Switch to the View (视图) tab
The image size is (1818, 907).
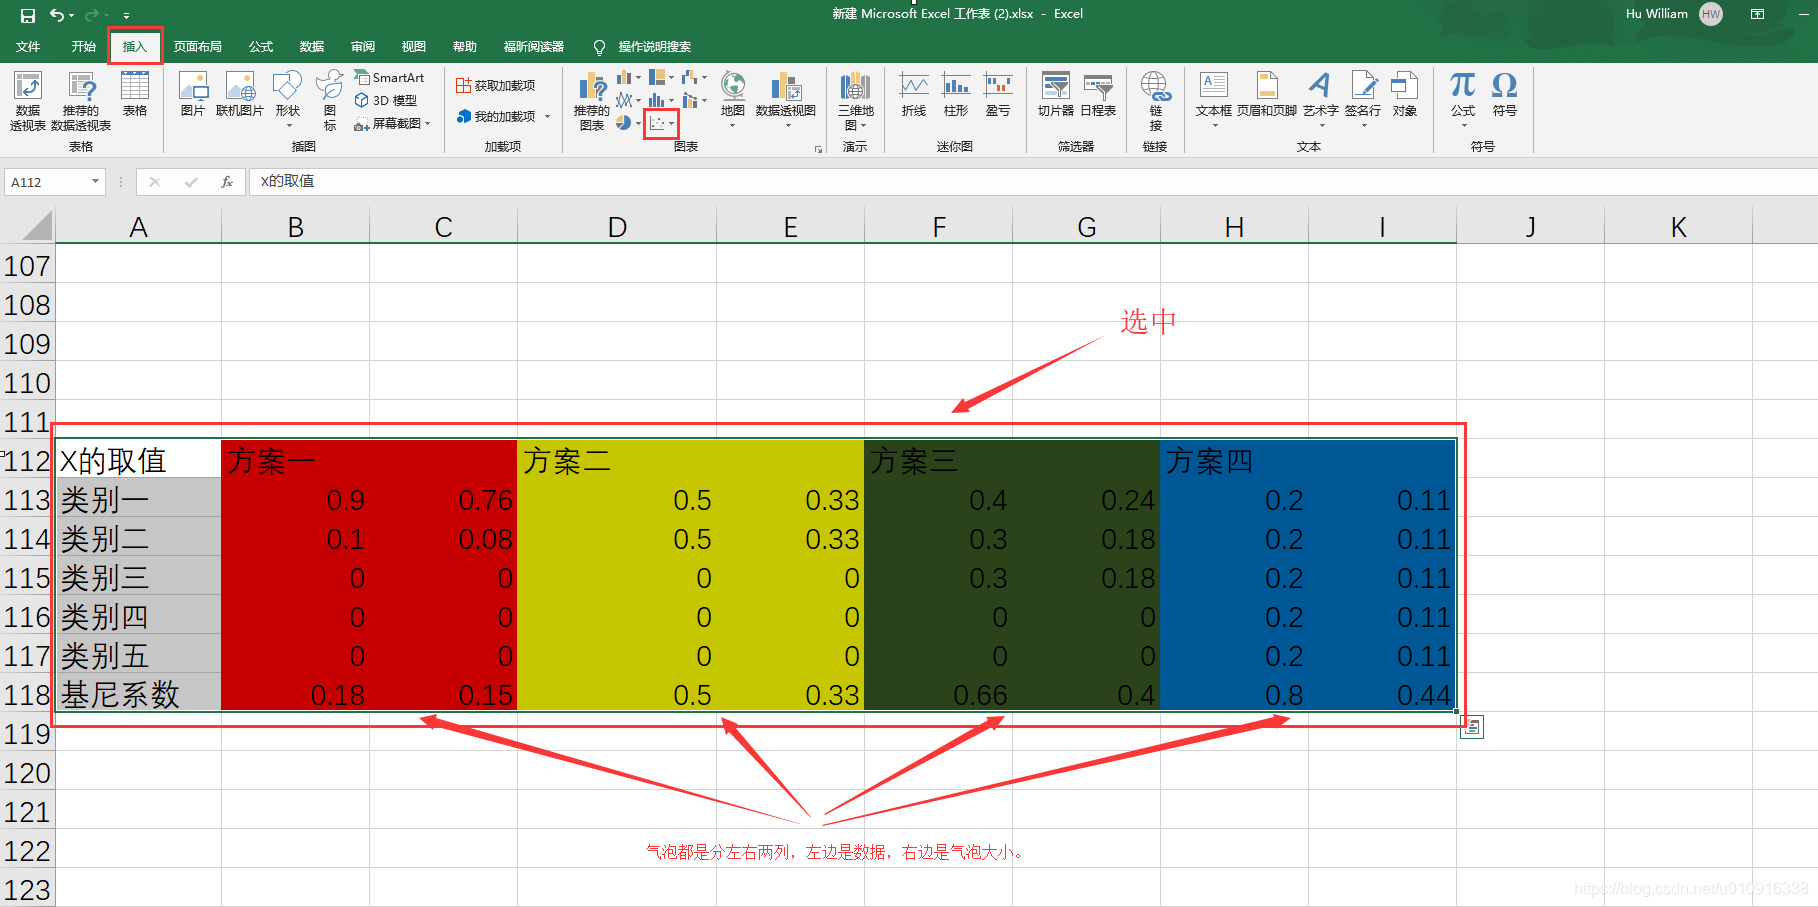coord(414,47)
